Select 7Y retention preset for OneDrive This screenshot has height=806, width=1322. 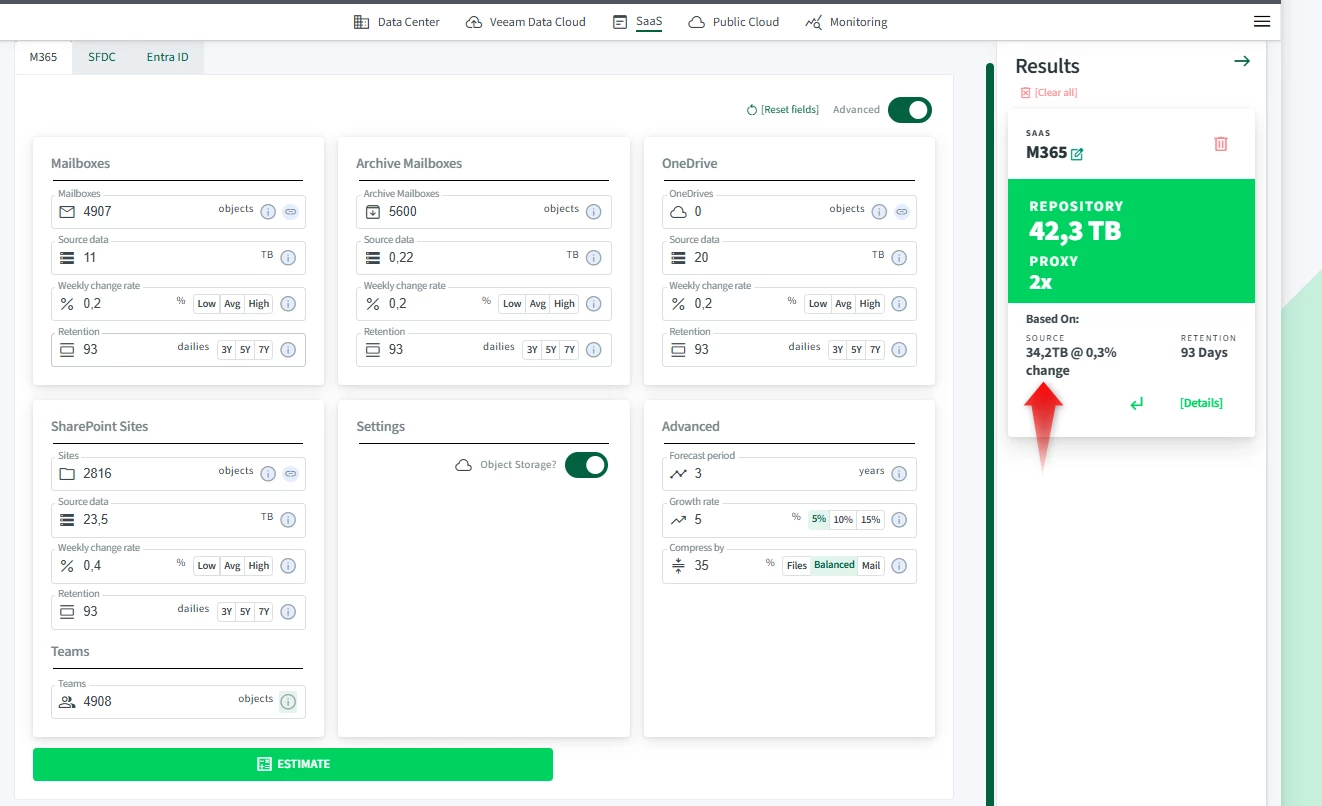coord(875,350)
